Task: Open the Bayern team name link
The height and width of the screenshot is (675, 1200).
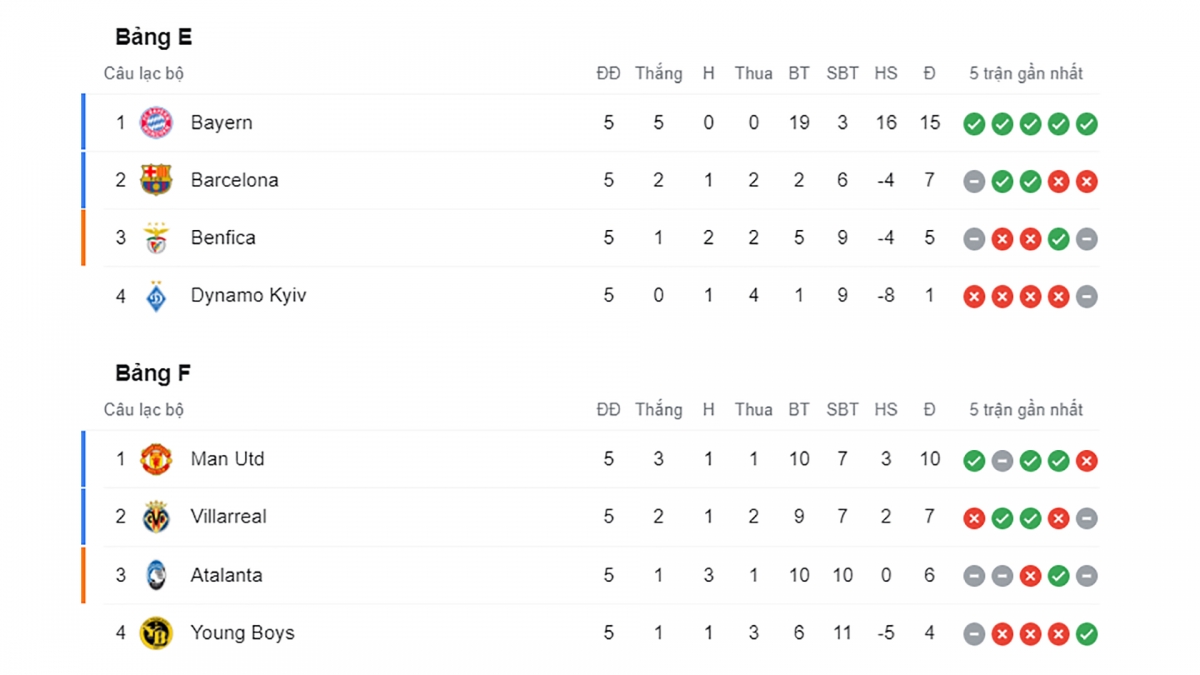Action: pyautogui.click(x=221, y=123)
